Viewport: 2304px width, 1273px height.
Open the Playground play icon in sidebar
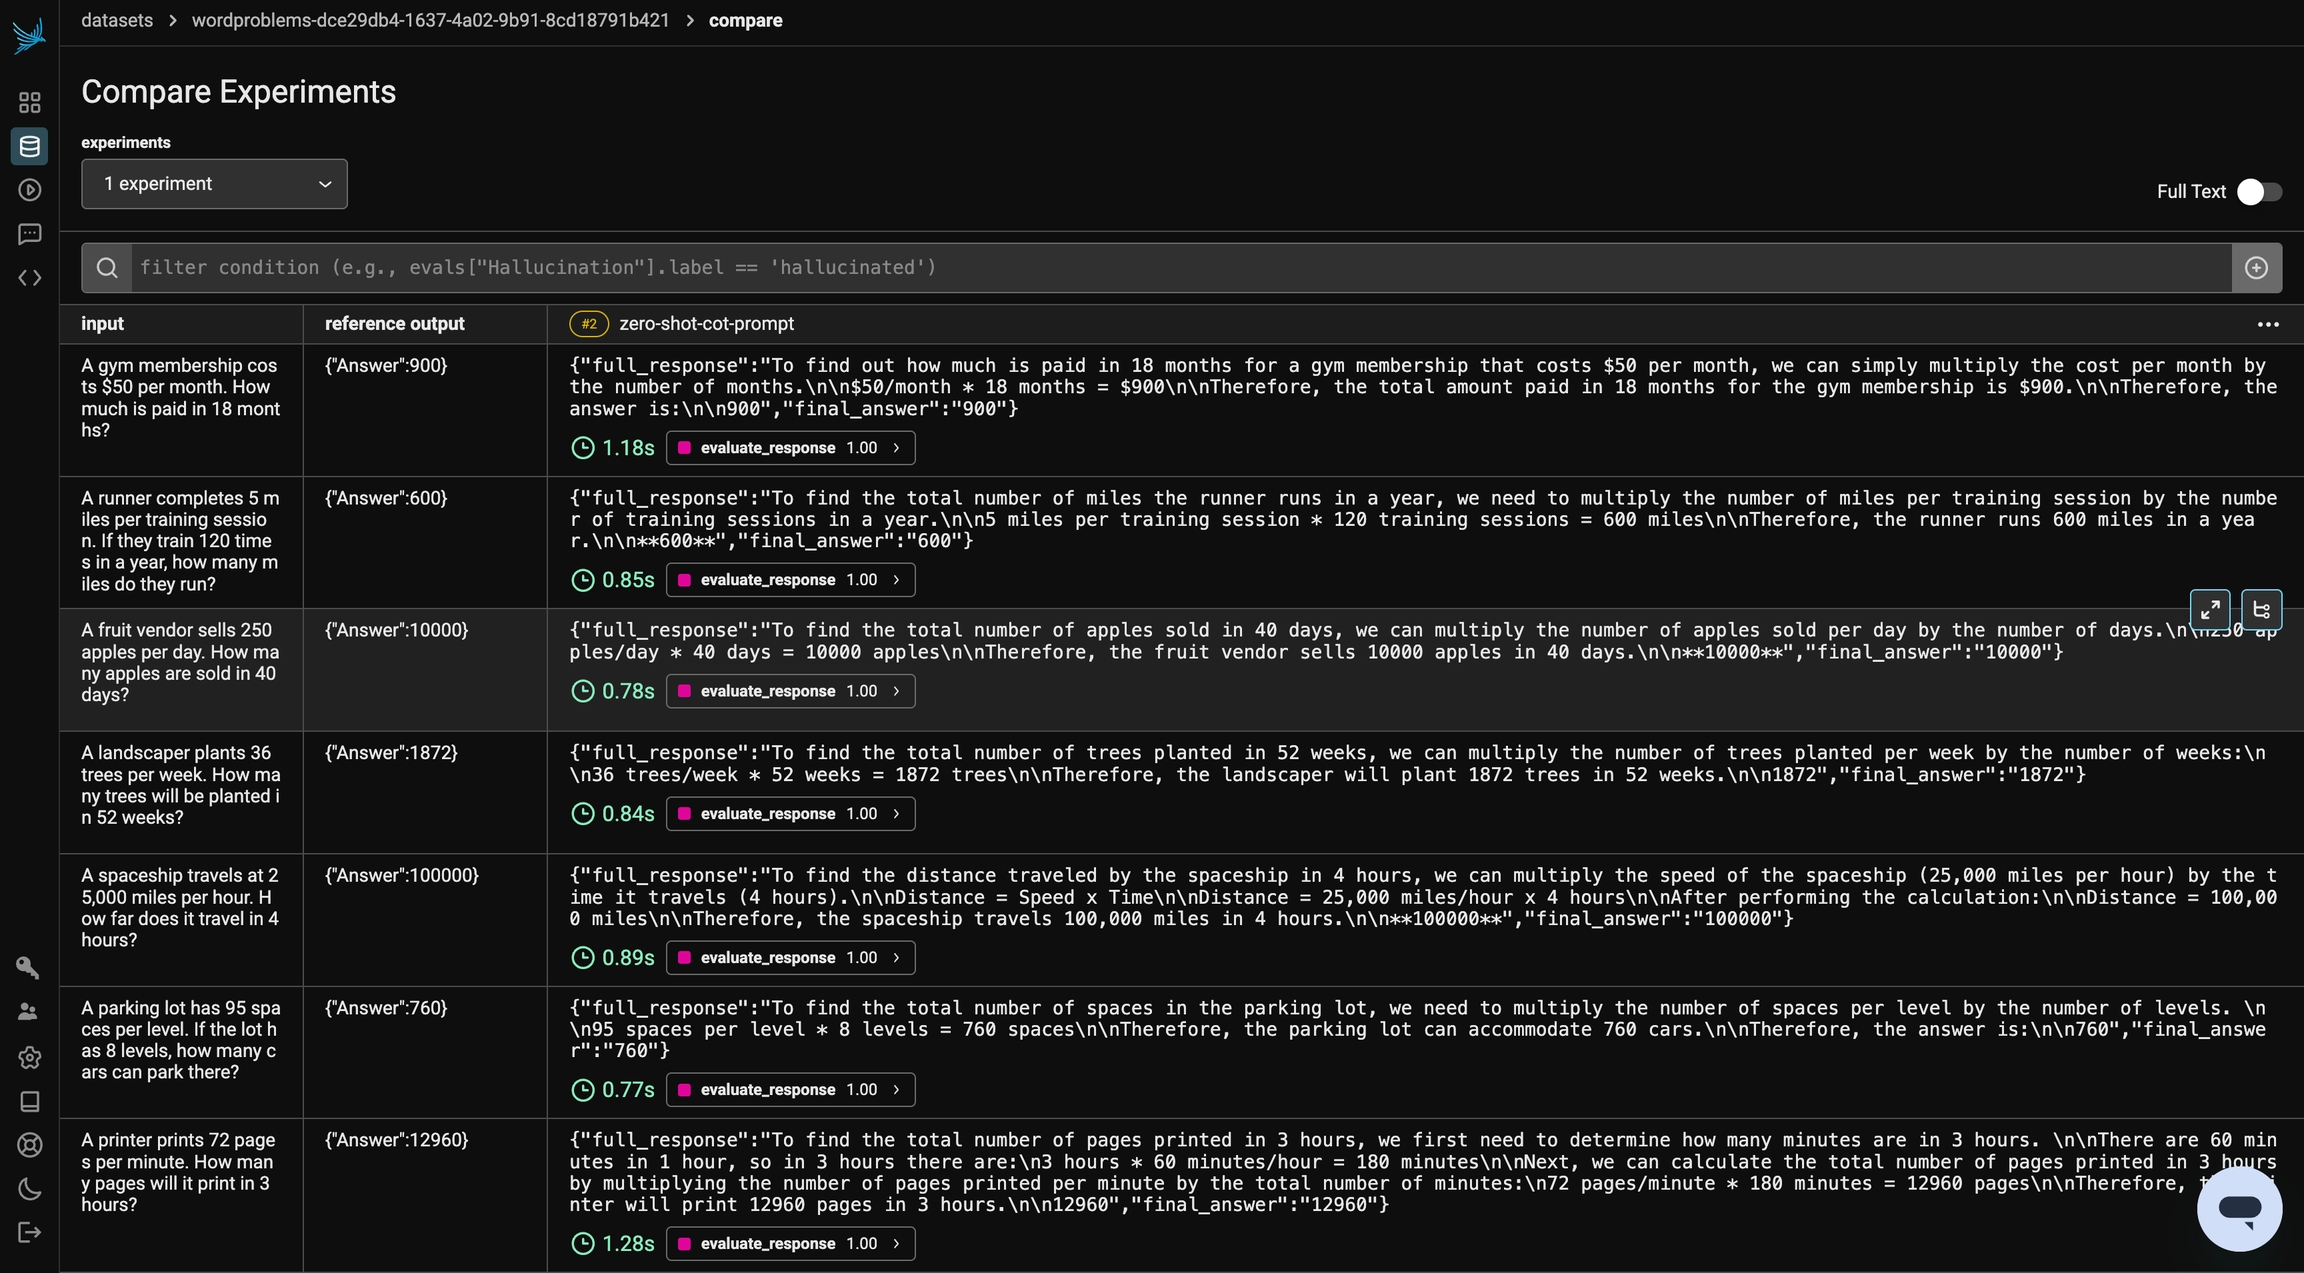pyautogui.click(x=29, y=190)
